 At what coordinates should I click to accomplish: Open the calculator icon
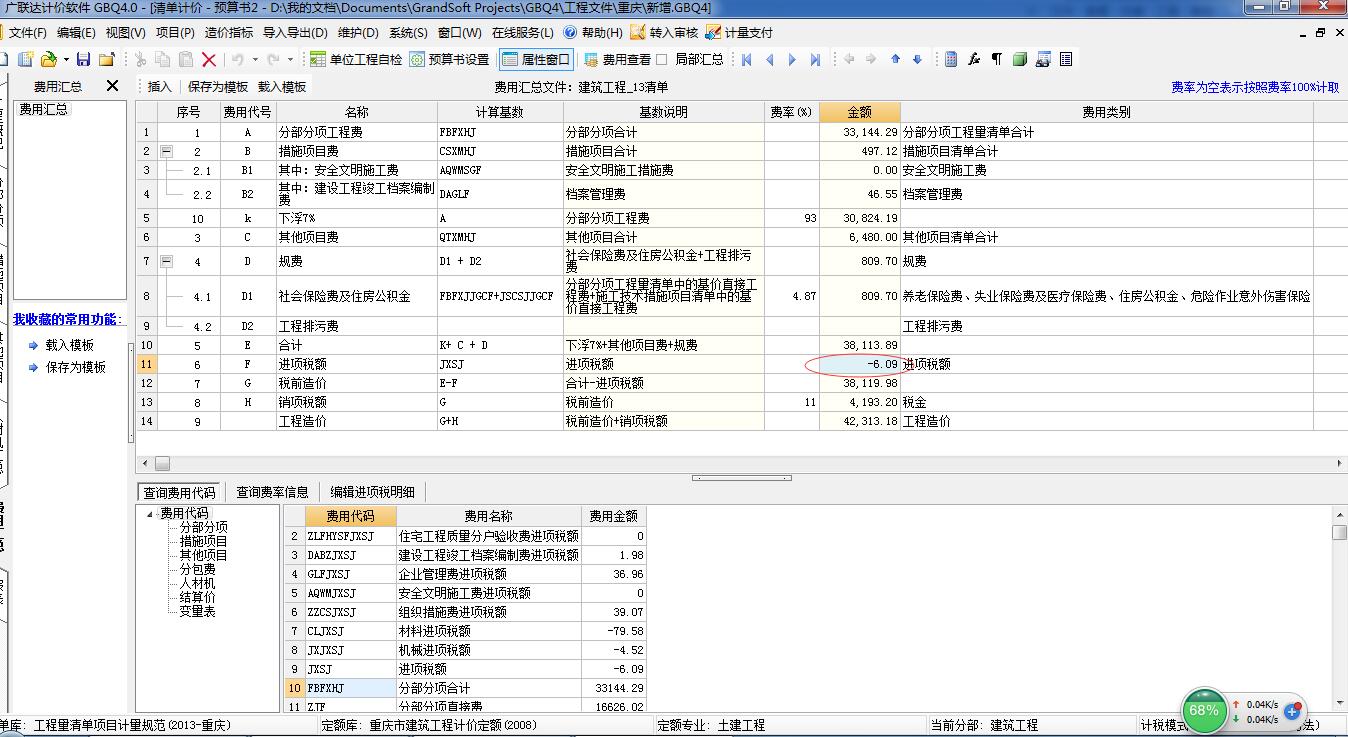951,60
